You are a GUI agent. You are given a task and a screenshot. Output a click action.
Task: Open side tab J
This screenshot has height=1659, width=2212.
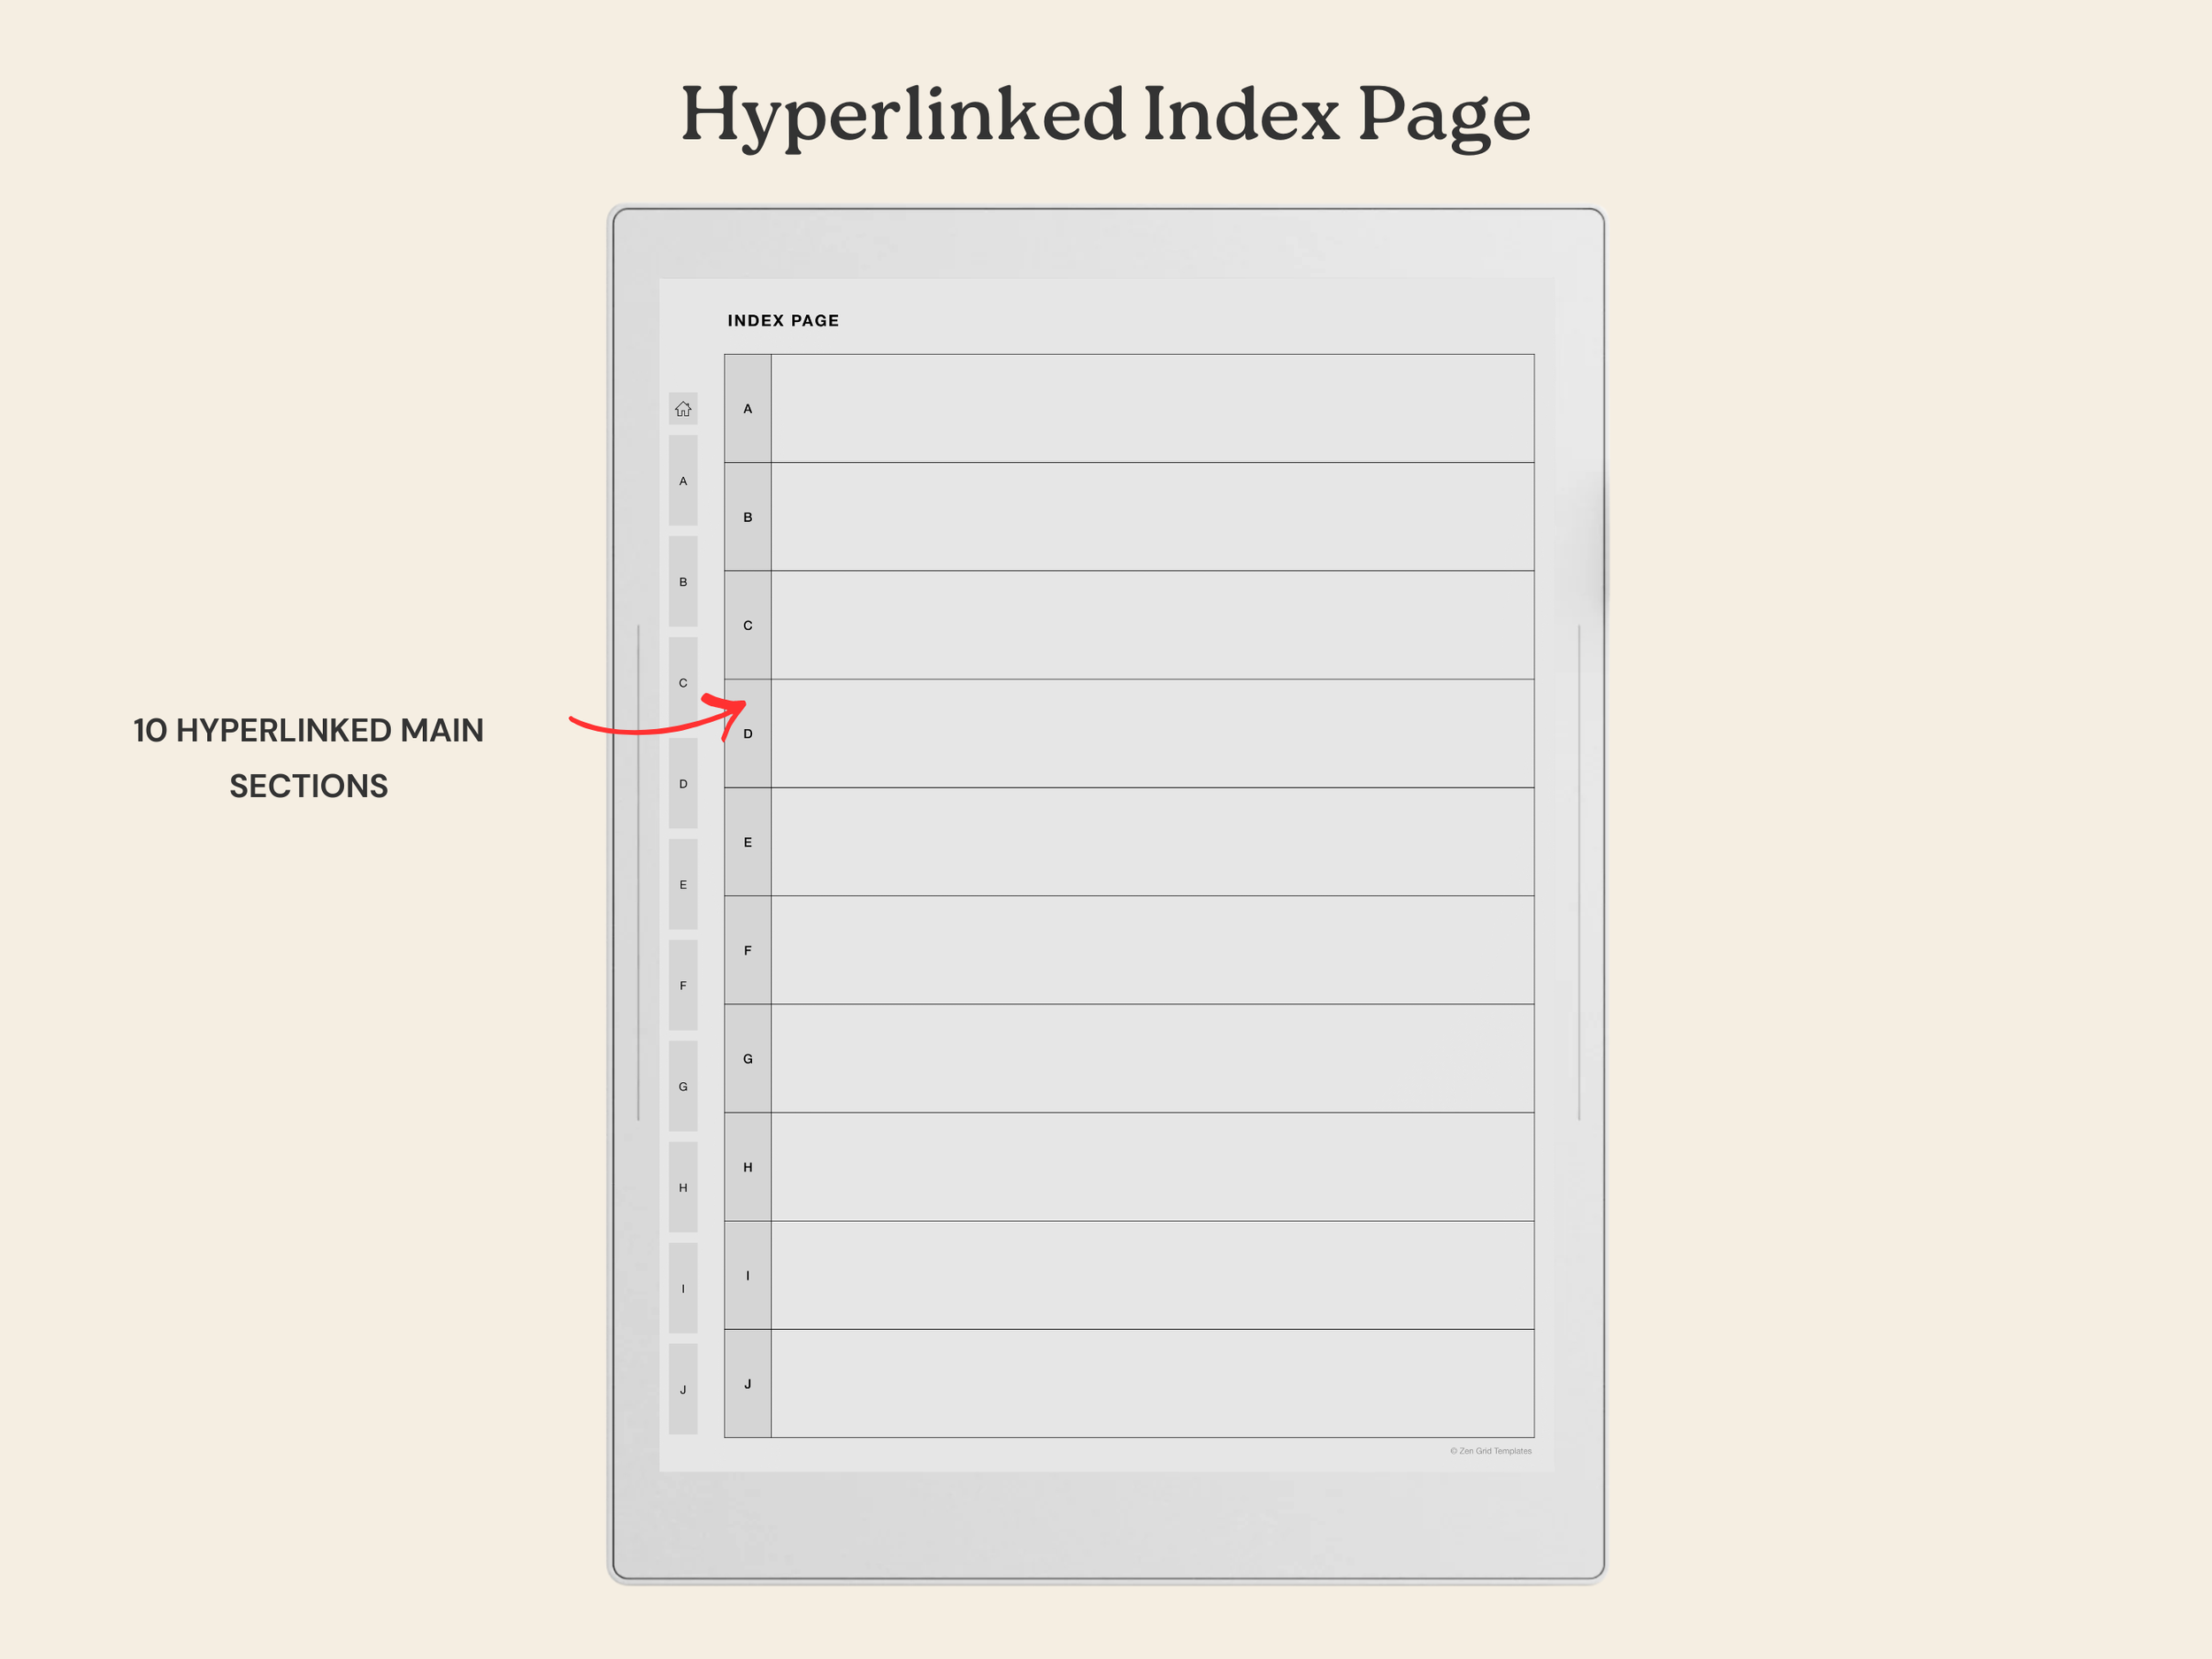[x=683, y=1390]
